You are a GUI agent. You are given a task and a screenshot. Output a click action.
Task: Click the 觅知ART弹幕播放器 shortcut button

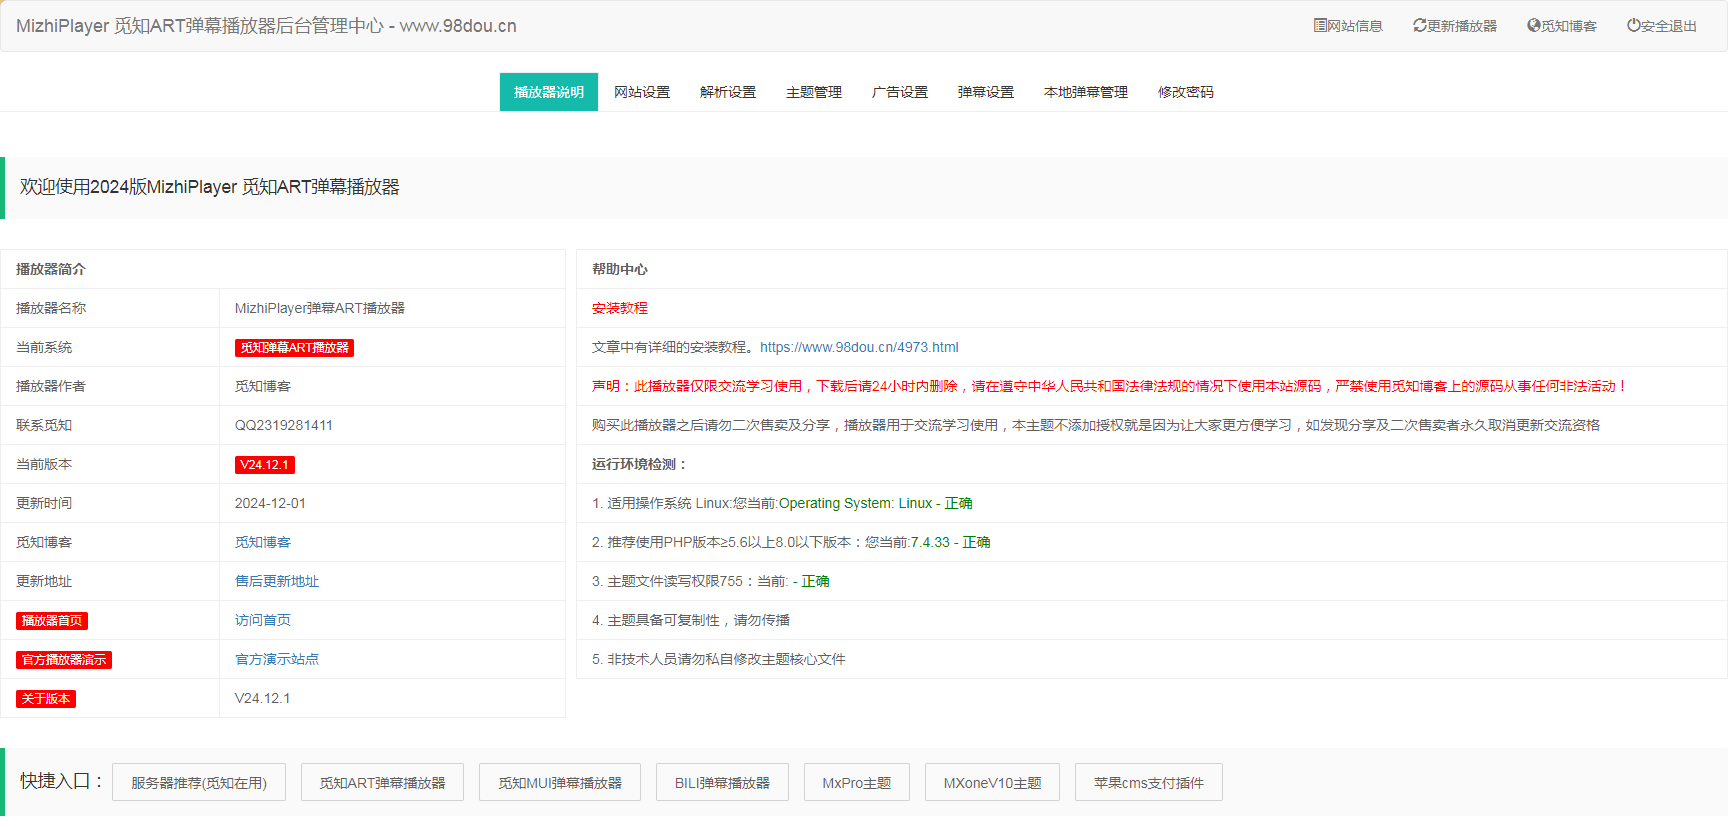click(382, 782)
